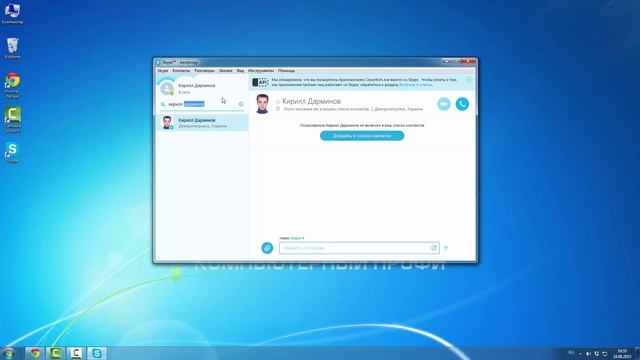Open the 'через Skype' dropdown
The width and height of the screenshot is (640, 360).
pyautogui.click(x=292, y=238)
